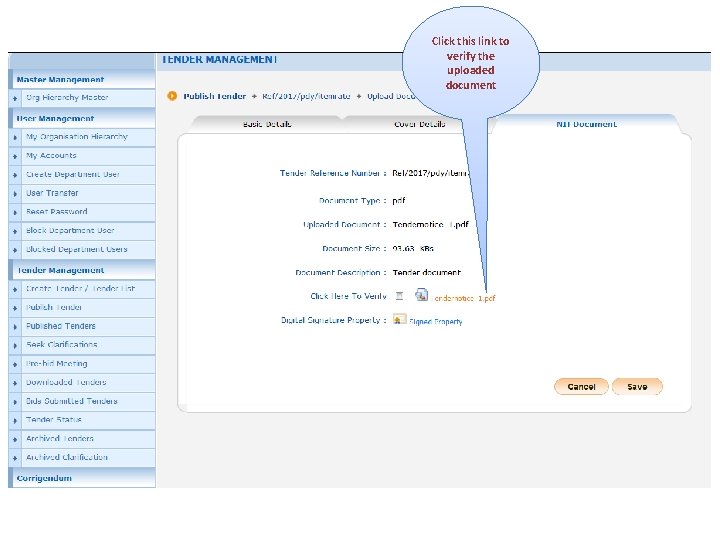Click arrow bullet beside Blocked Department Users
This screenshot has height=540, width=720.
coord(15,250)
